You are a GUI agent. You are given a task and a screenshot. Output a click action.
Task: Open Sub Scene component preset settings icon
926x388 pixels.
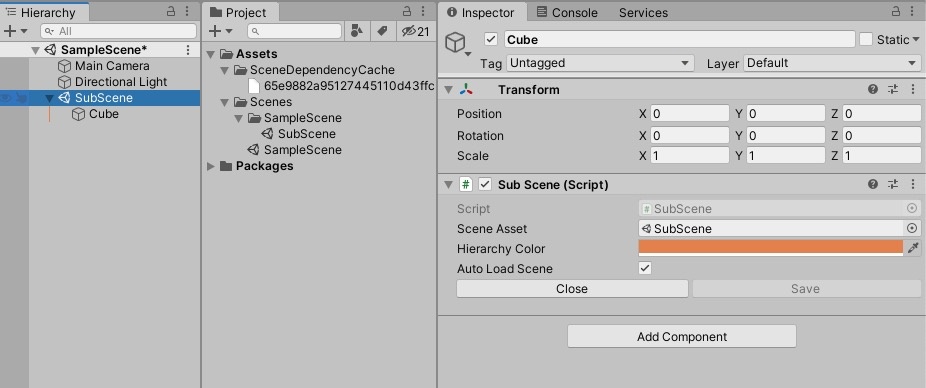tap(893, 184)
